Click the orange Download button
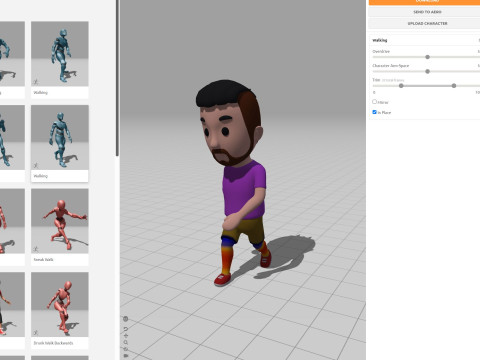 click(x=424, y=2)
